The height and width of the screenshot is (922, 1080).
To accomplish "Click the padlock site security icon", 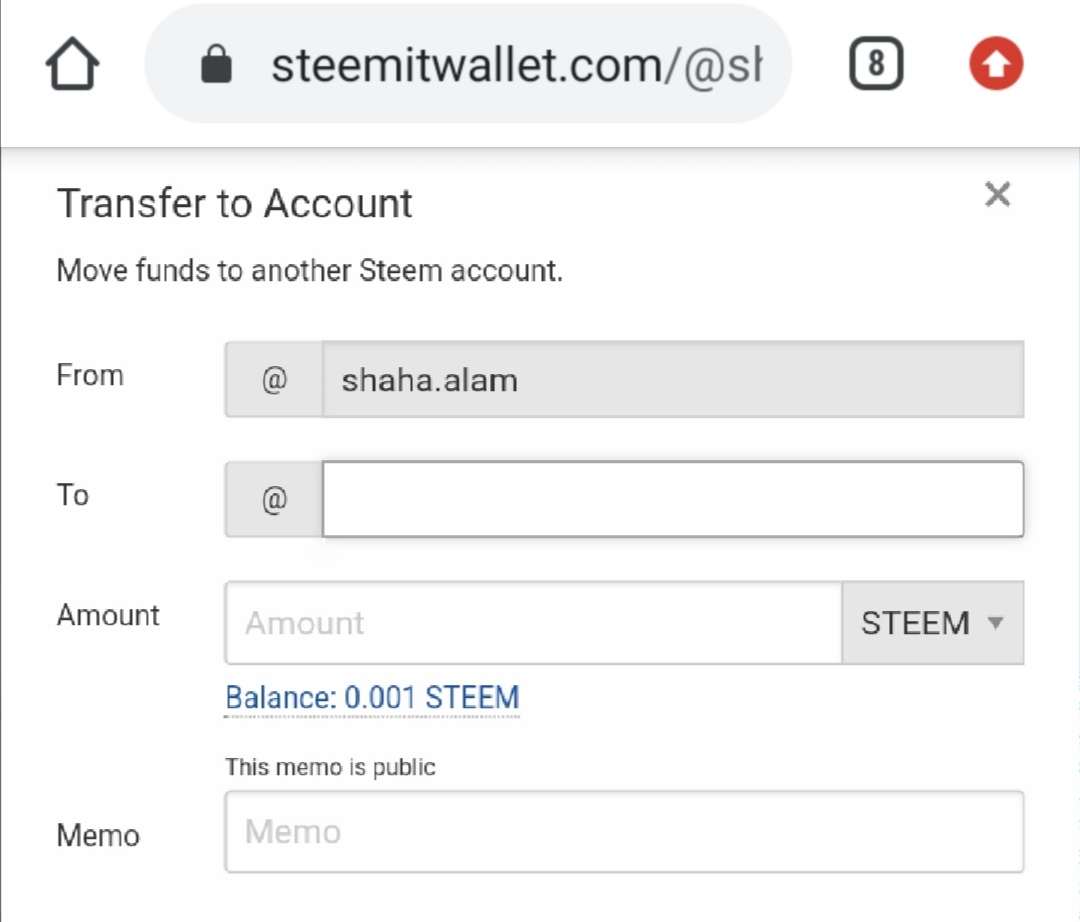I will coord(216,66).
